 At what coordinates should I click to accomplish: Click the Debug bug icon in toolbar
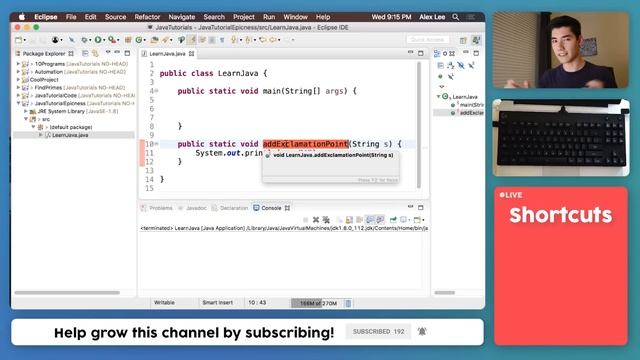point(84,40)
